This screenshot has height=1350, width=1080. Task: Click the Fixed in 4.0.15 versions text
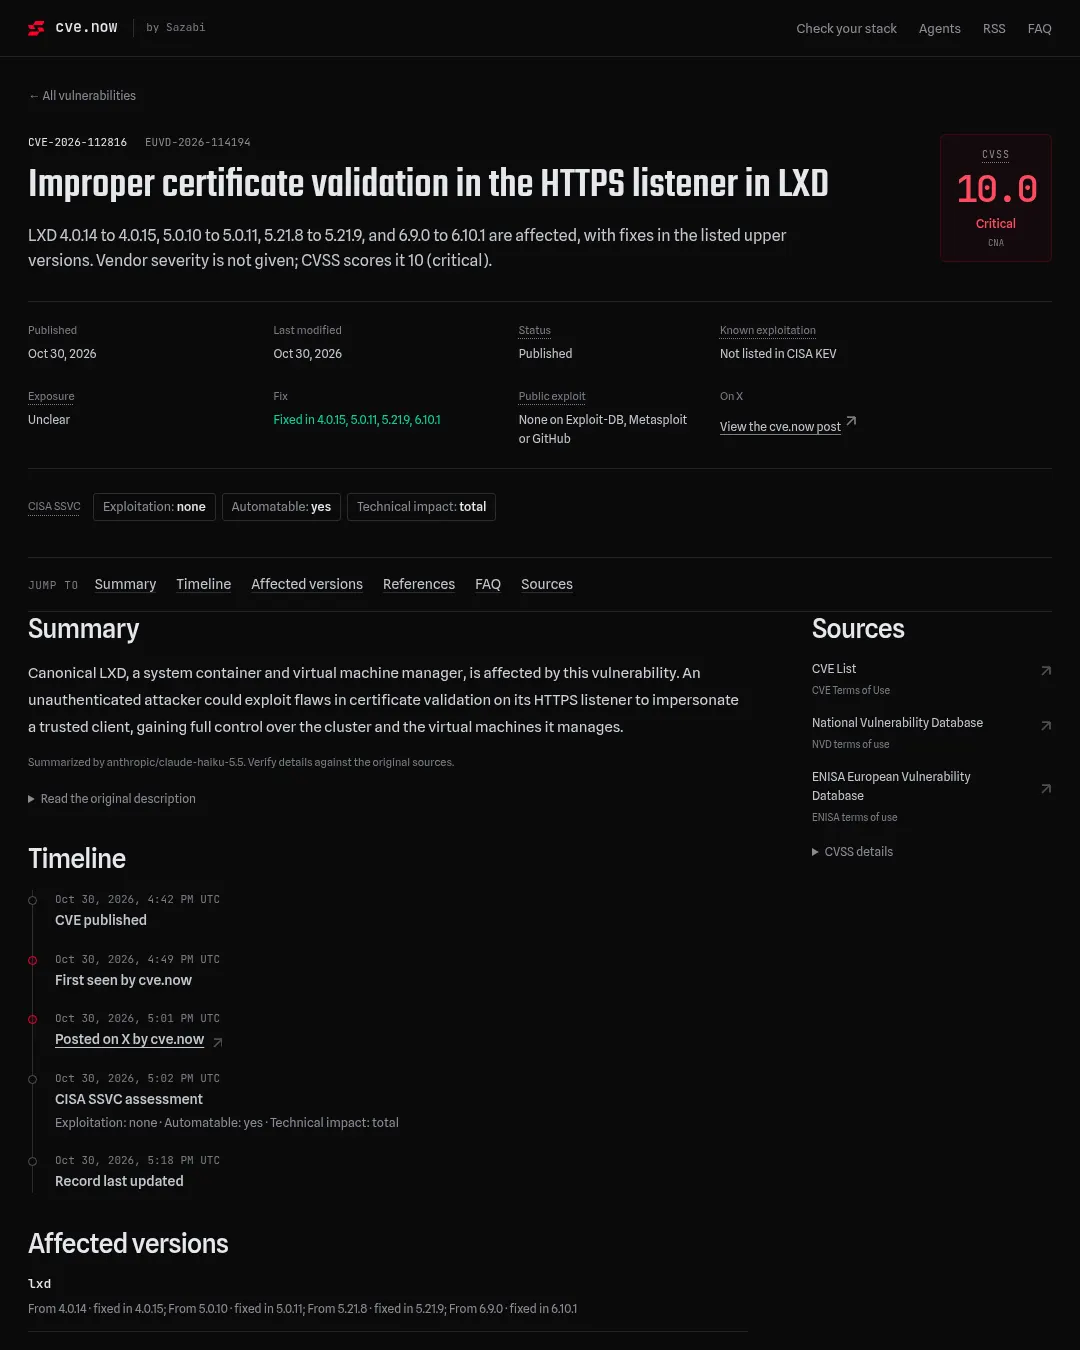point(357,420)
